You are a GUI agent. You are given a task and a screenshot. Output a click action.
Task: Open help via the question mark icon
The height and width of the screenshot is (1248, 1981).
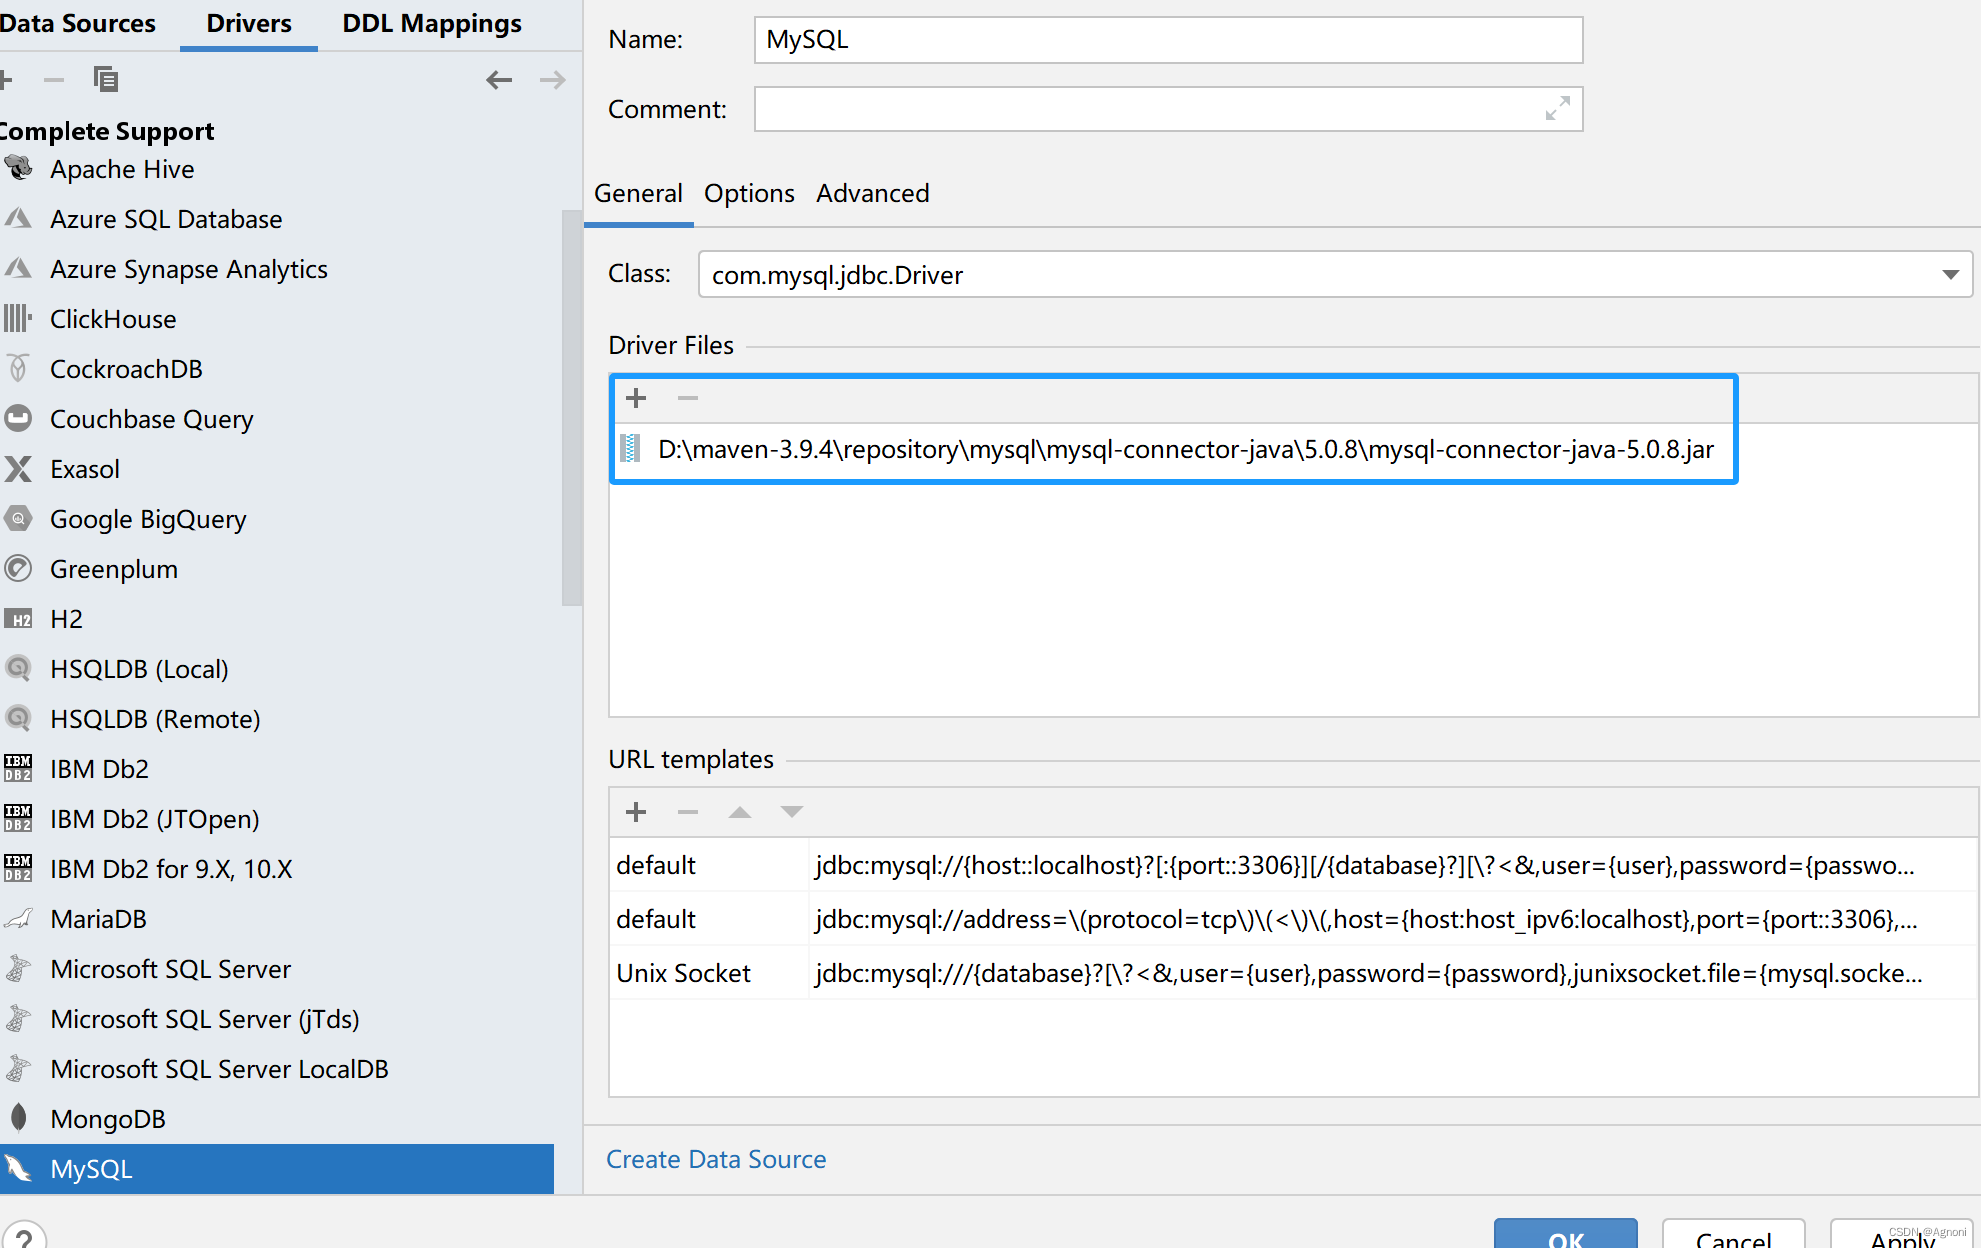point(22,1237)
